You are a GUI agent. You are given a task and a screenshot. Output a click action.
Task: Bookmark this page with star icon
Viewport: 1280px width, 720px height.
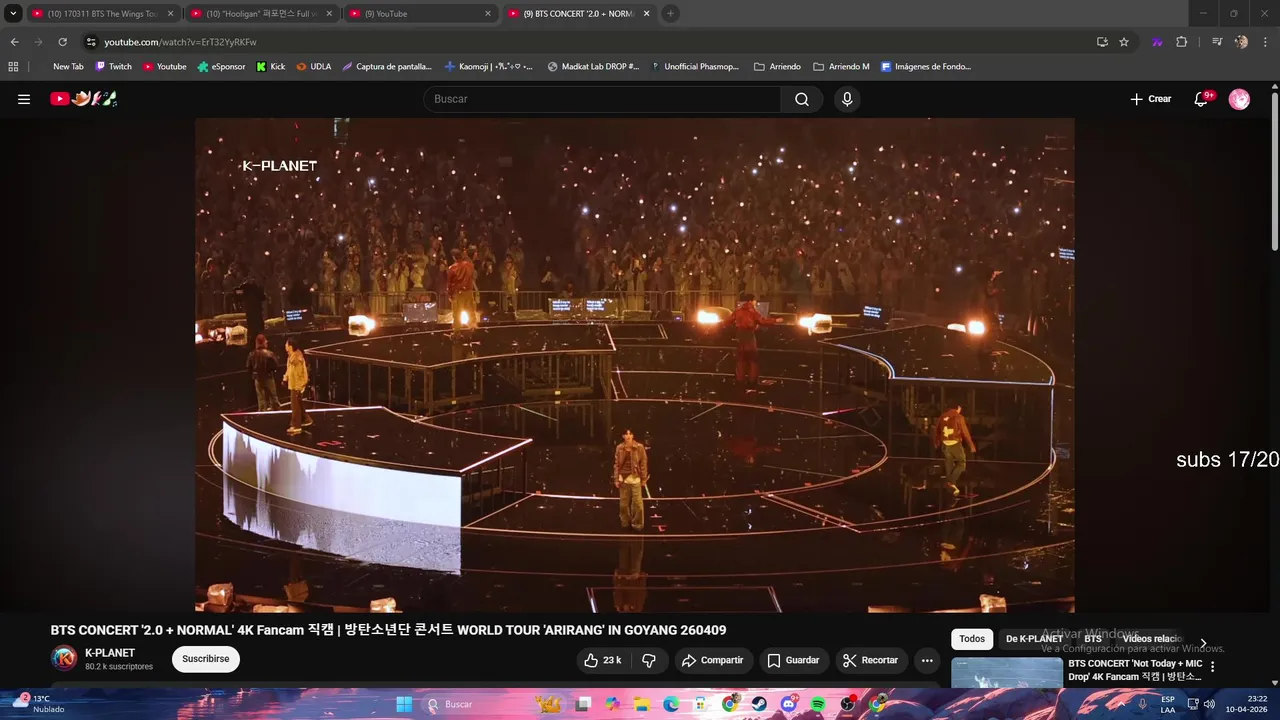(1124, 42)
